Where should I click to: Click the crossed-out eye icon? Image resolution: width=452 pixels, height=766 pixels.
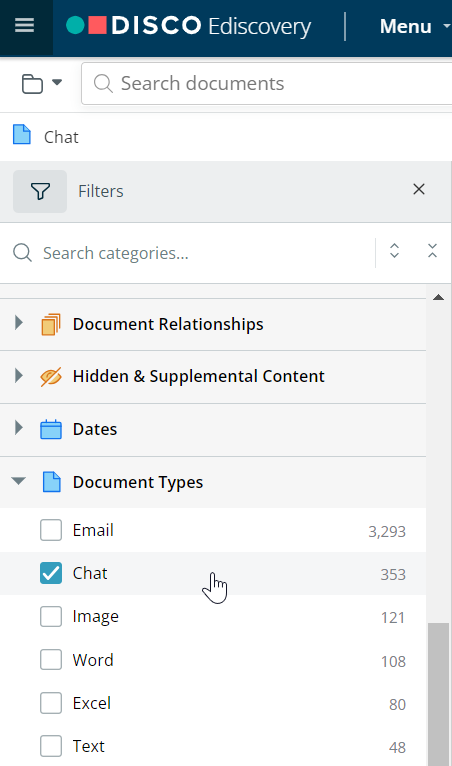click(x=51, y=377)
